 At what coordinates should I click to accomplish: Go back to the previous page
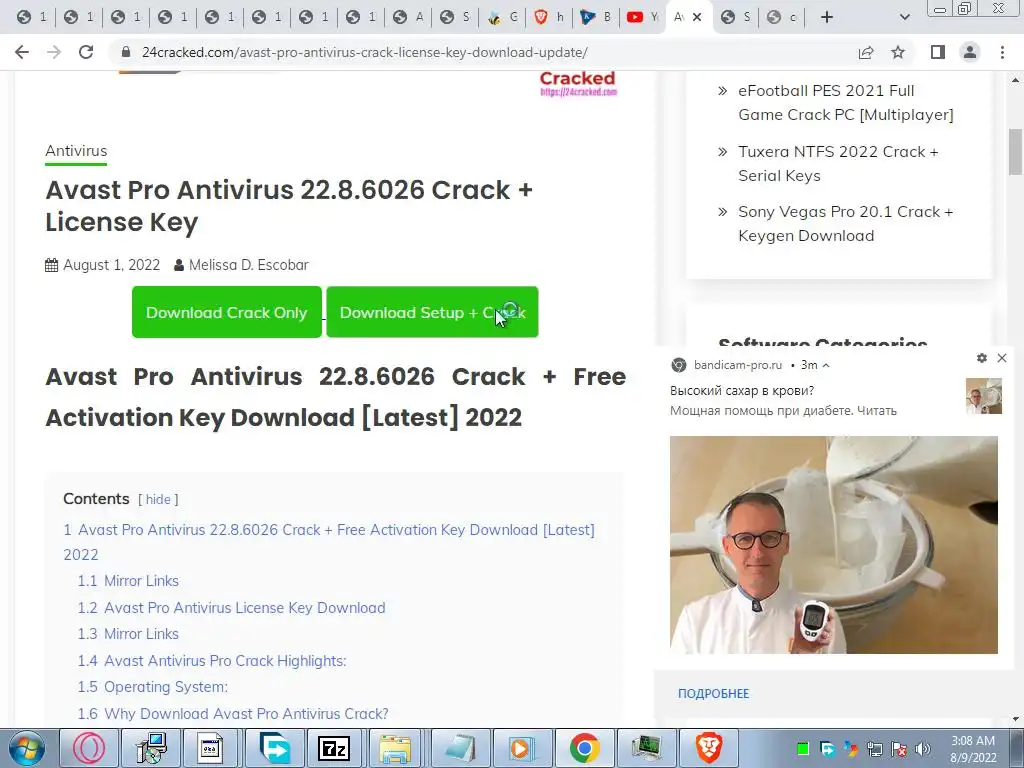pyautogui.click(x=22, y=52)
